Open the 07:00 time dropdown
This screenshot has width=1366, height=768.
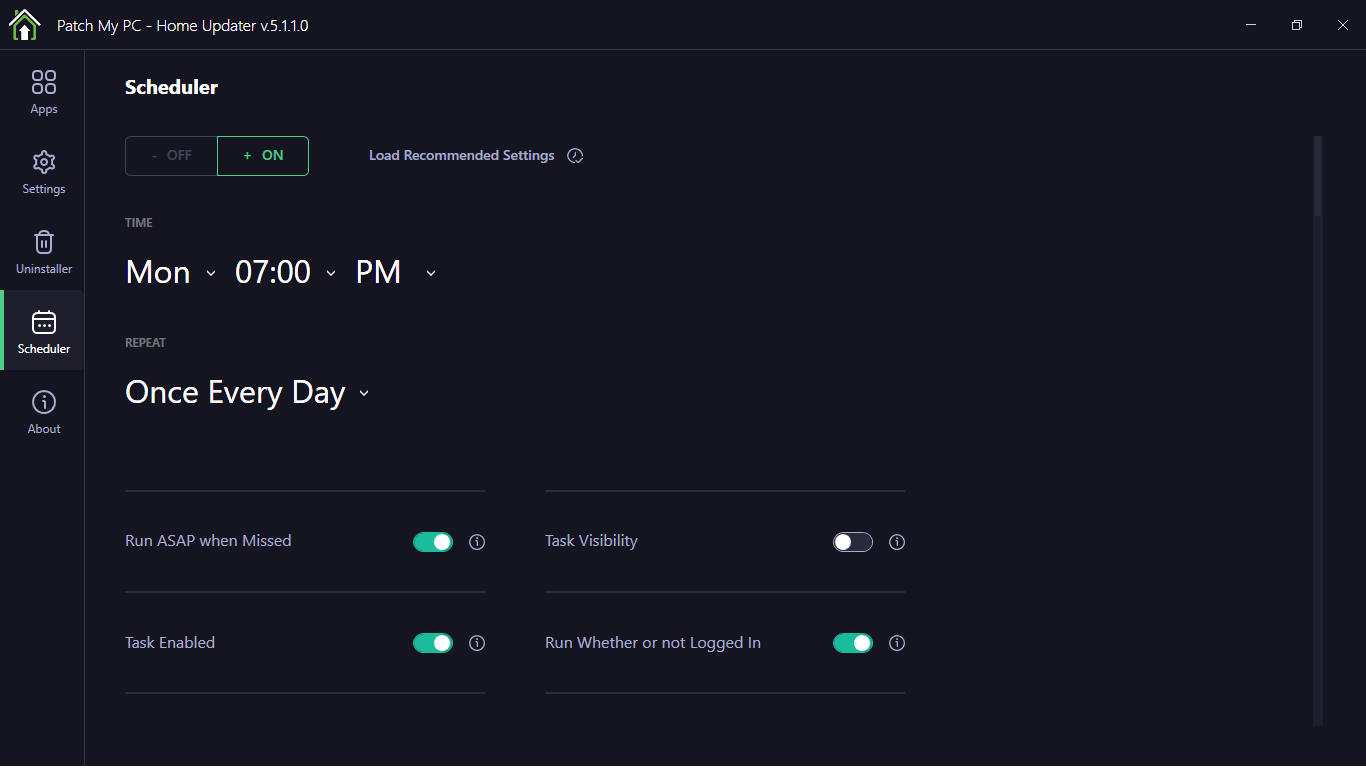(x=285, y=272)
